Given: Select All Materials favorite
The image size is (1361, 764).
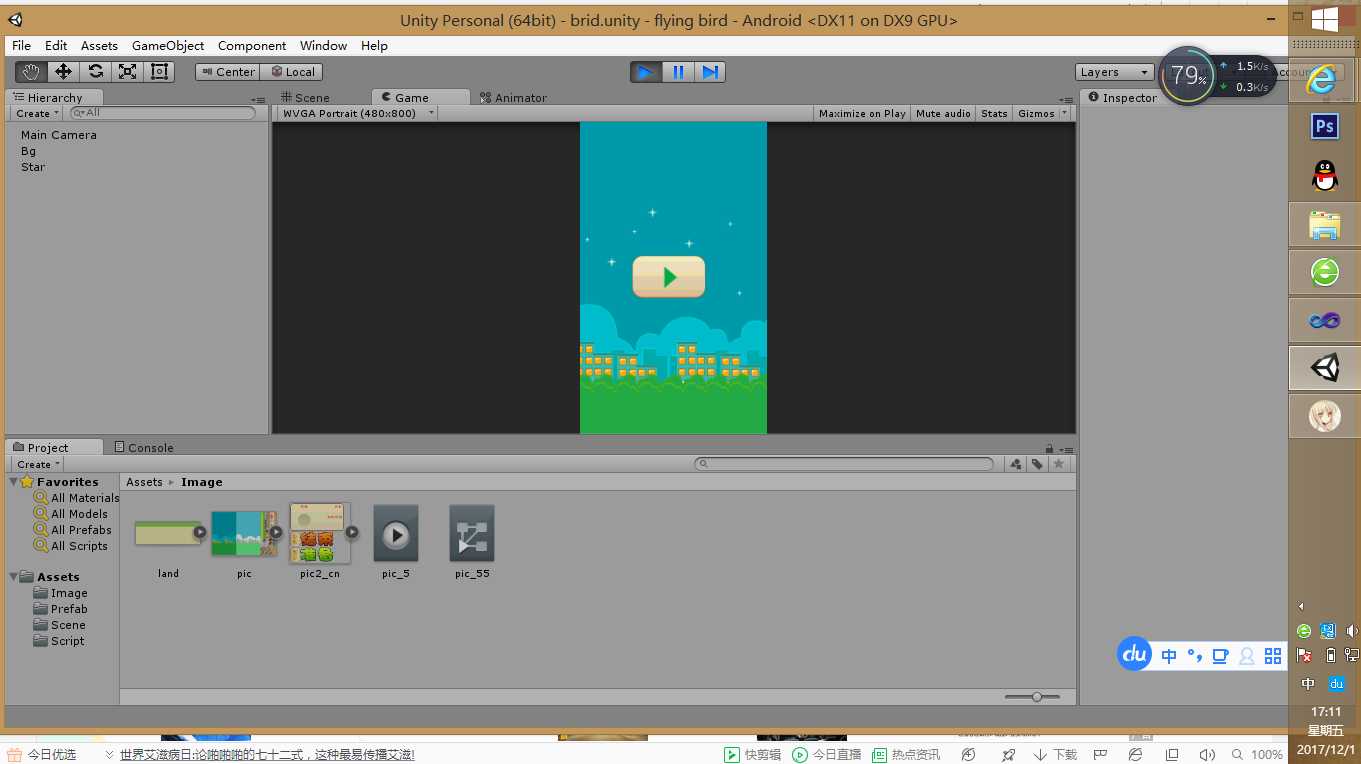Looking at the screenshot, I should pos(77,498).
